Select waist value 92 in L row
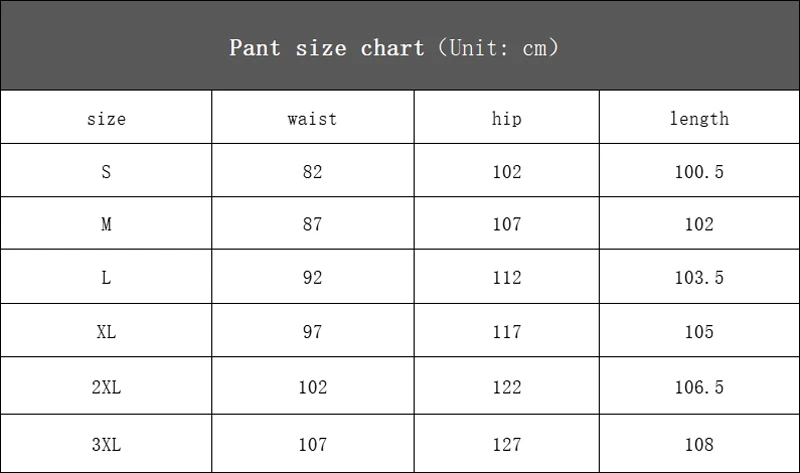 [312, 278]
